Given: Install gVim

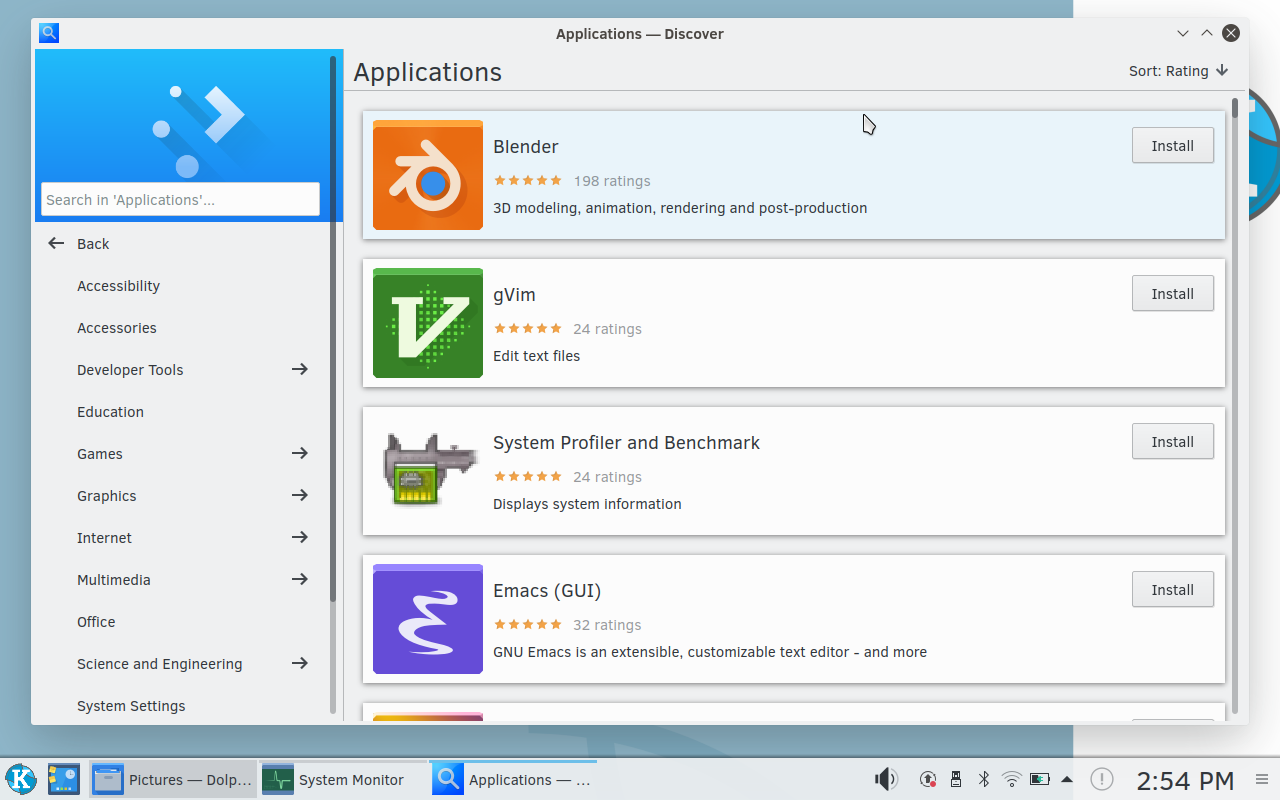Looking at the screenshot, I should [x=1172, y=294].
